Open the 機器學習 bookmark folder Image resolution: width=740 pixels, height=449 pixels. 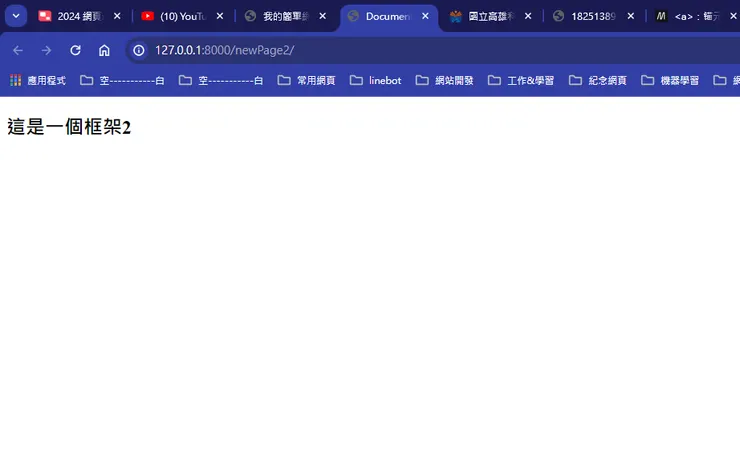[x=670, y=80]
